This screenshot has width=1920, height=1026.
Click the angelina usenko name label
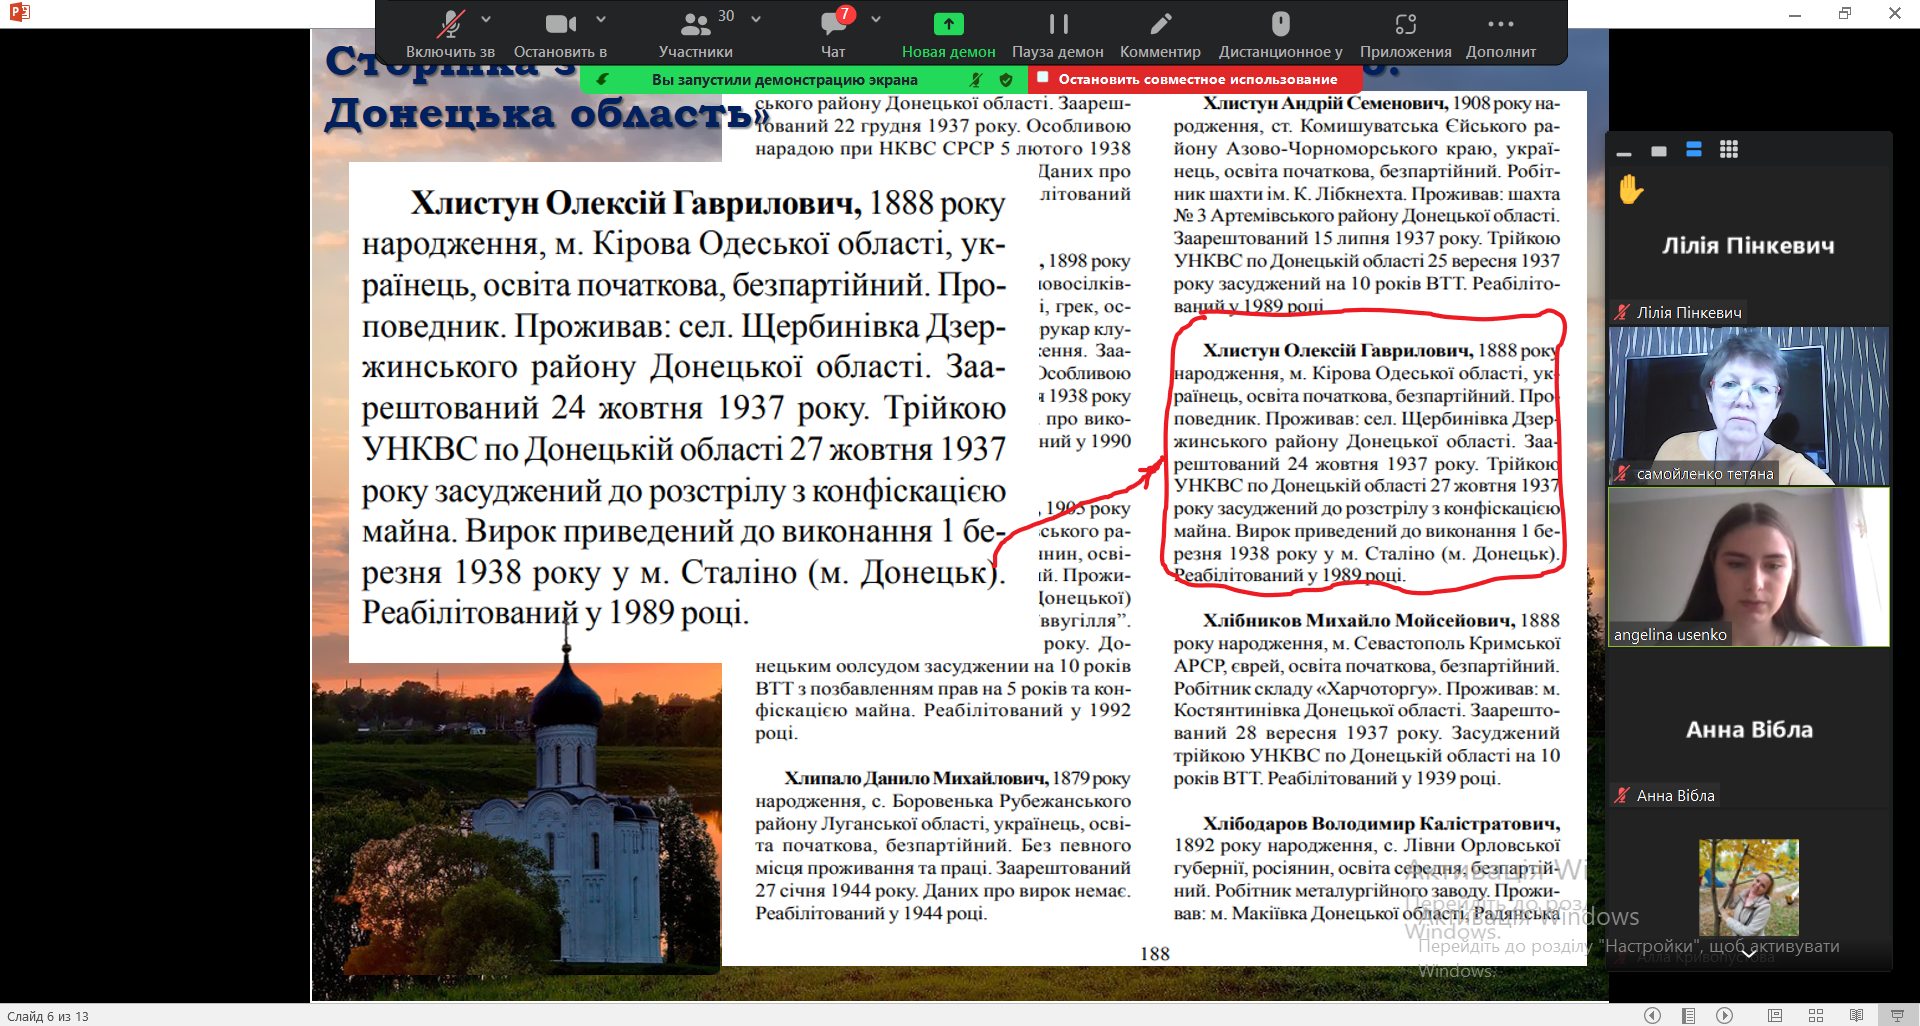coord(1670,635)
